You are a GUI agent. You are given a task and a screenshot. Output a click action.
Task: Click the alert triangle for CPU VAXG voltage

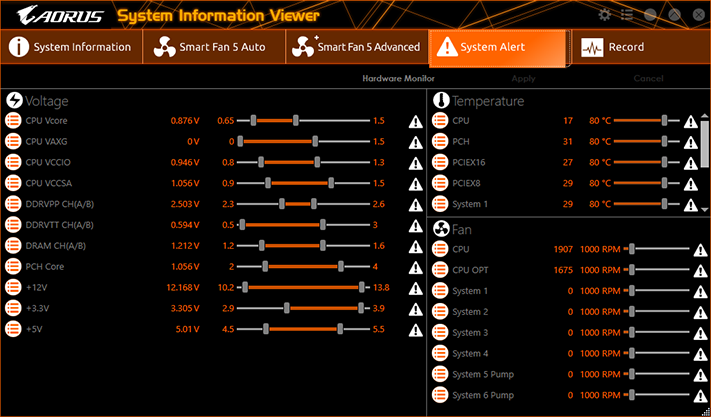[415, 142]
